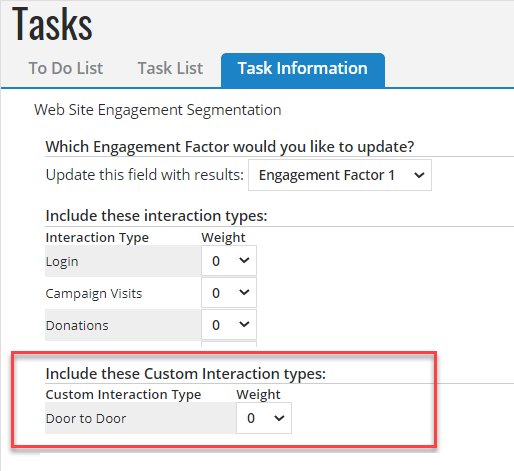Open the Door to Door weight dropdown

tap(264, 418)
